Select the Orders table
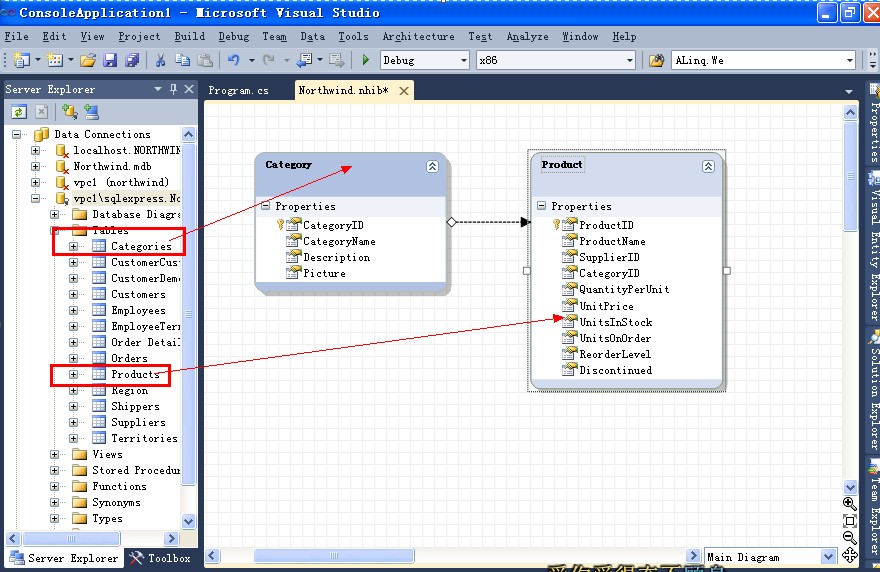880x572 pixels. 129,358
